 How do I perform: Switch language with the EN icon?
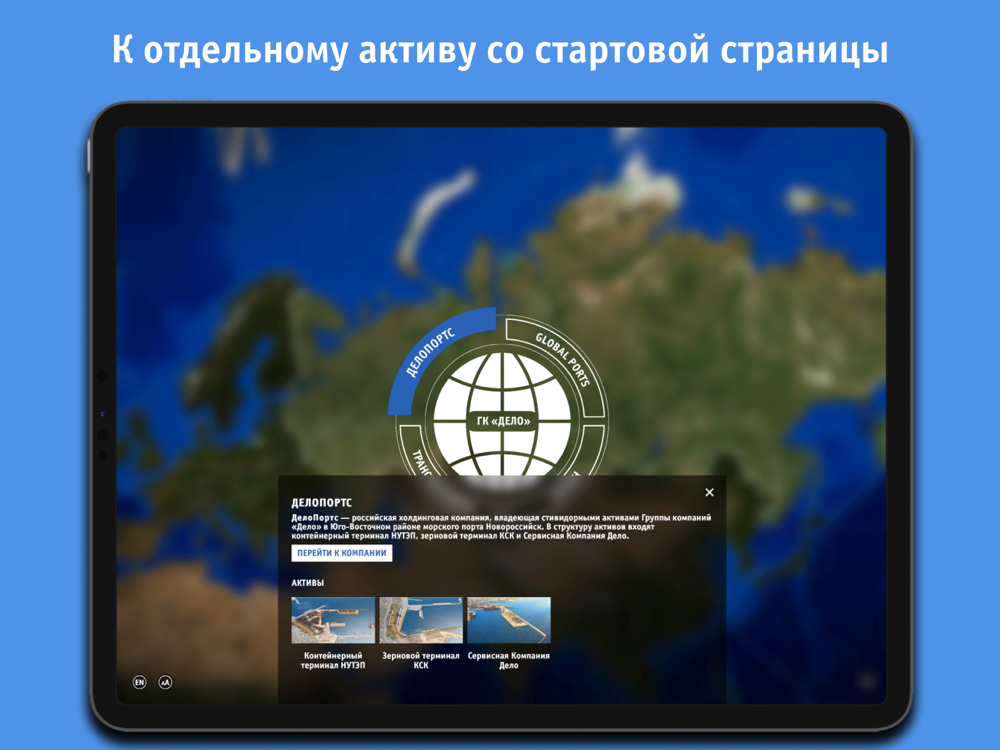(139, 682)
